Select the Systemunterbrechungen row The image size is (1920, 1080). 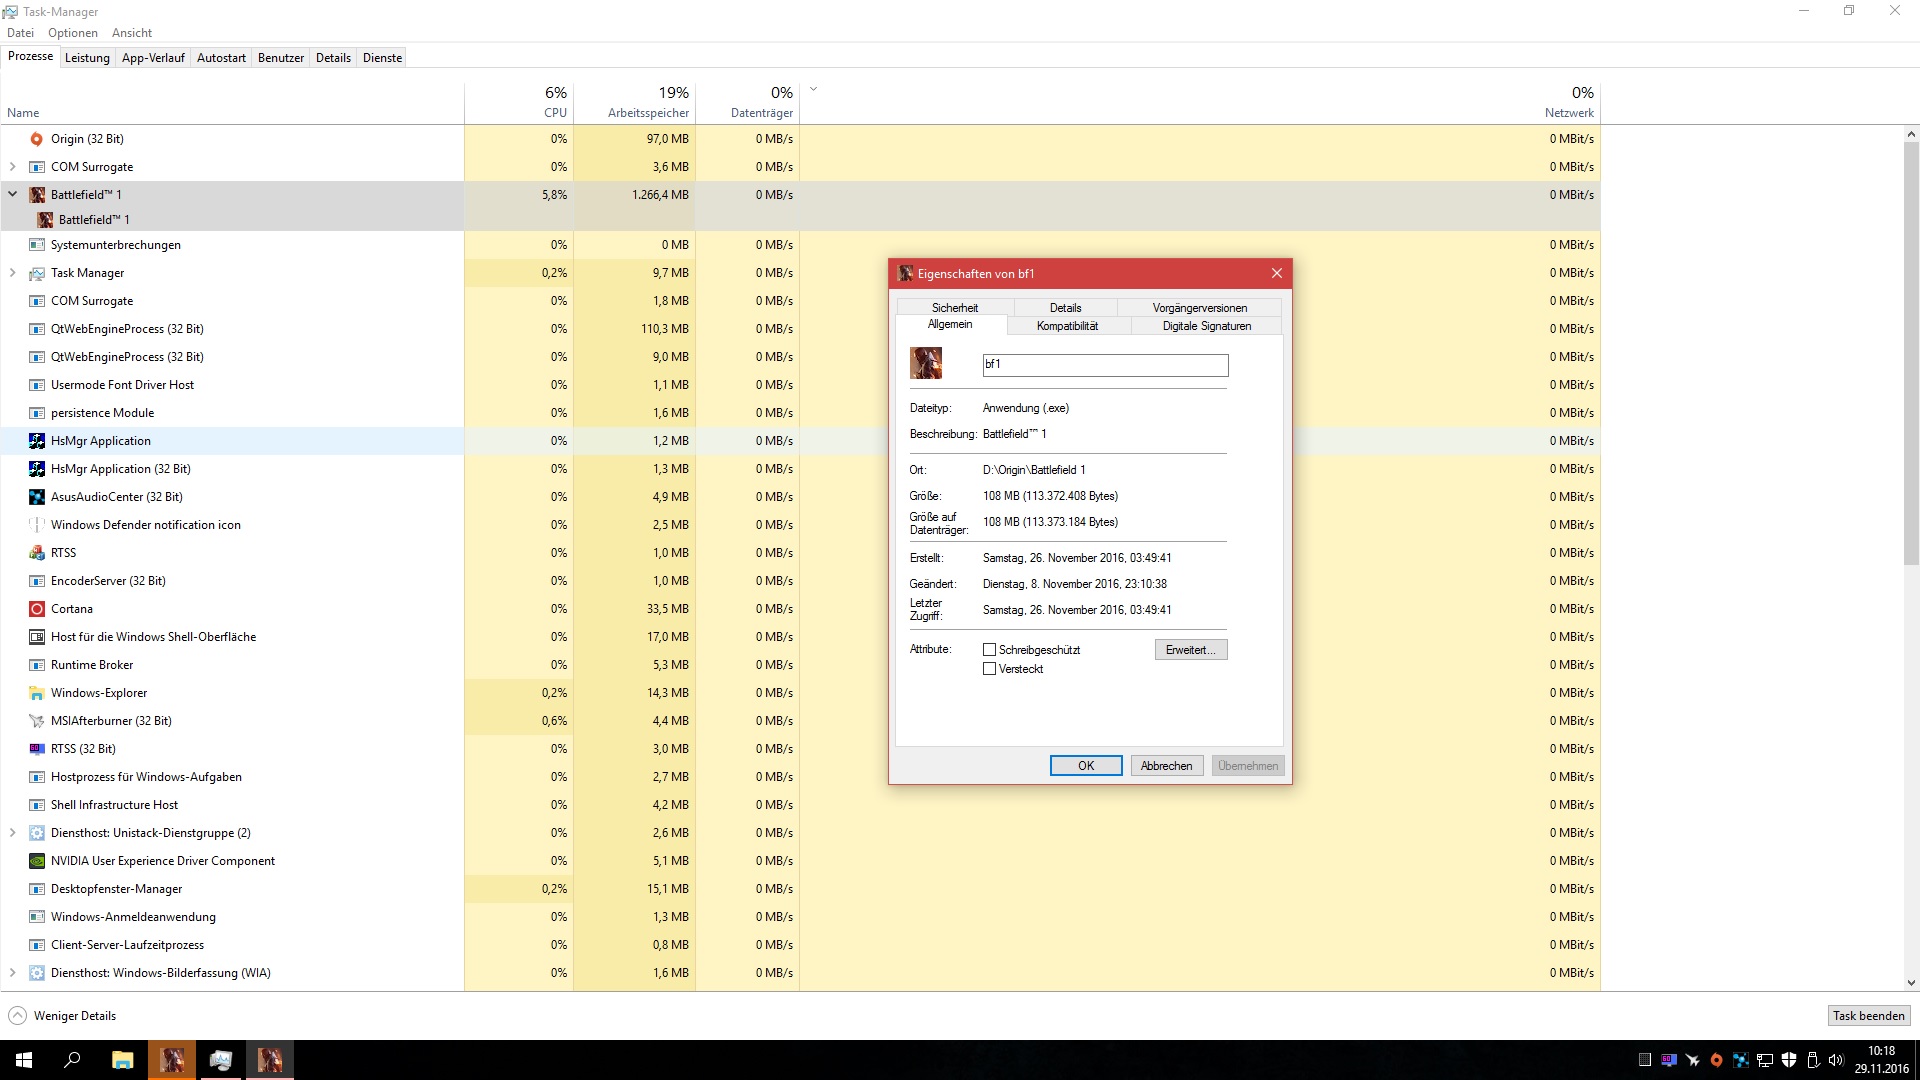(800, 245)
